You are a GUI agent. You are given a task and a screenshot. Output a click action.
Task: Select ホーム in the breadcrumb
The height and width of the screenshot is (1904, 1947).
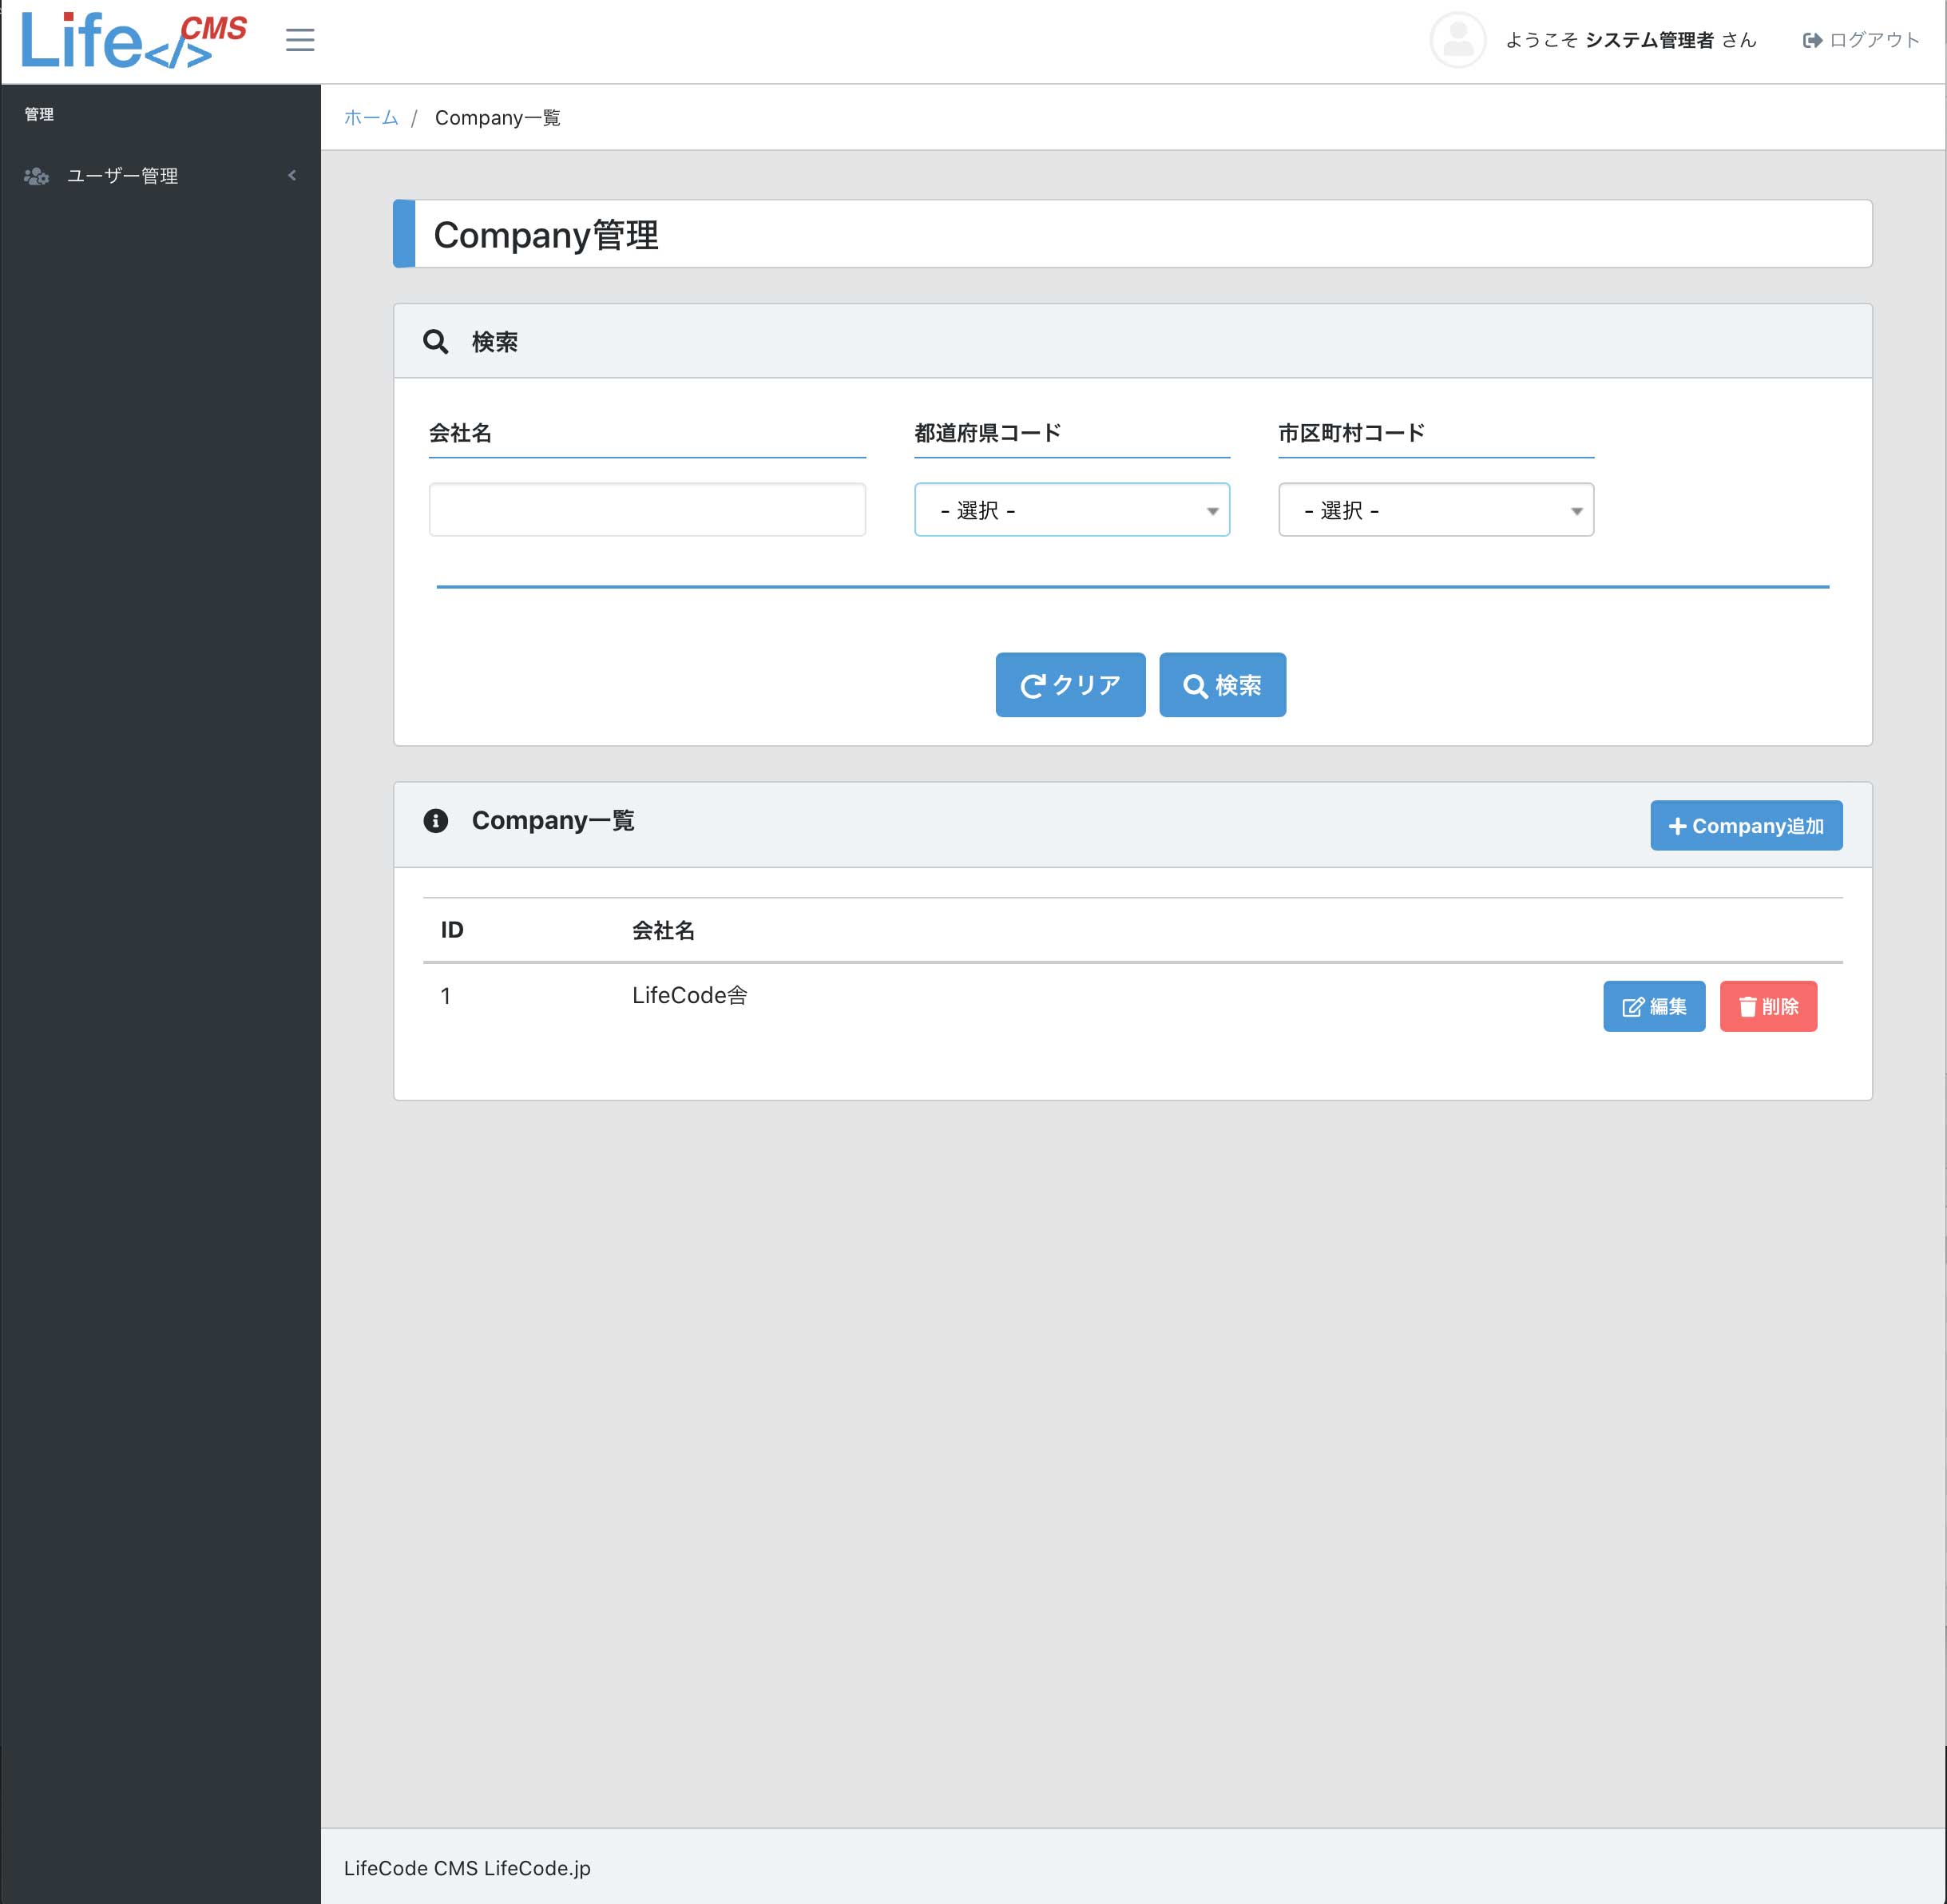point(370,117)
